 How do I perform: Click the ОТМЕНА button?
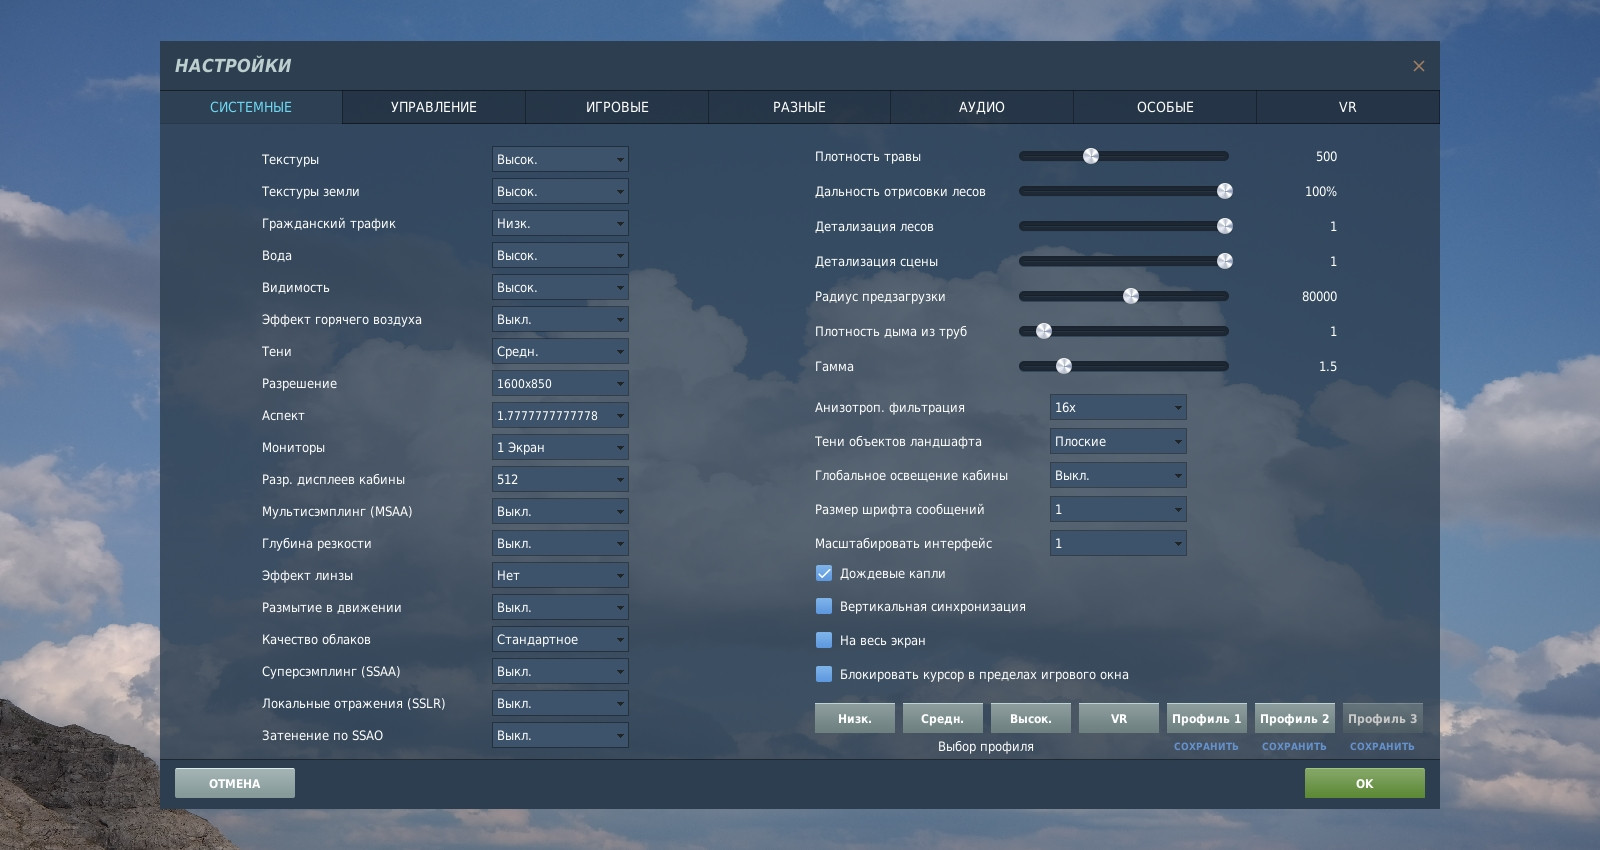(235, 783)
